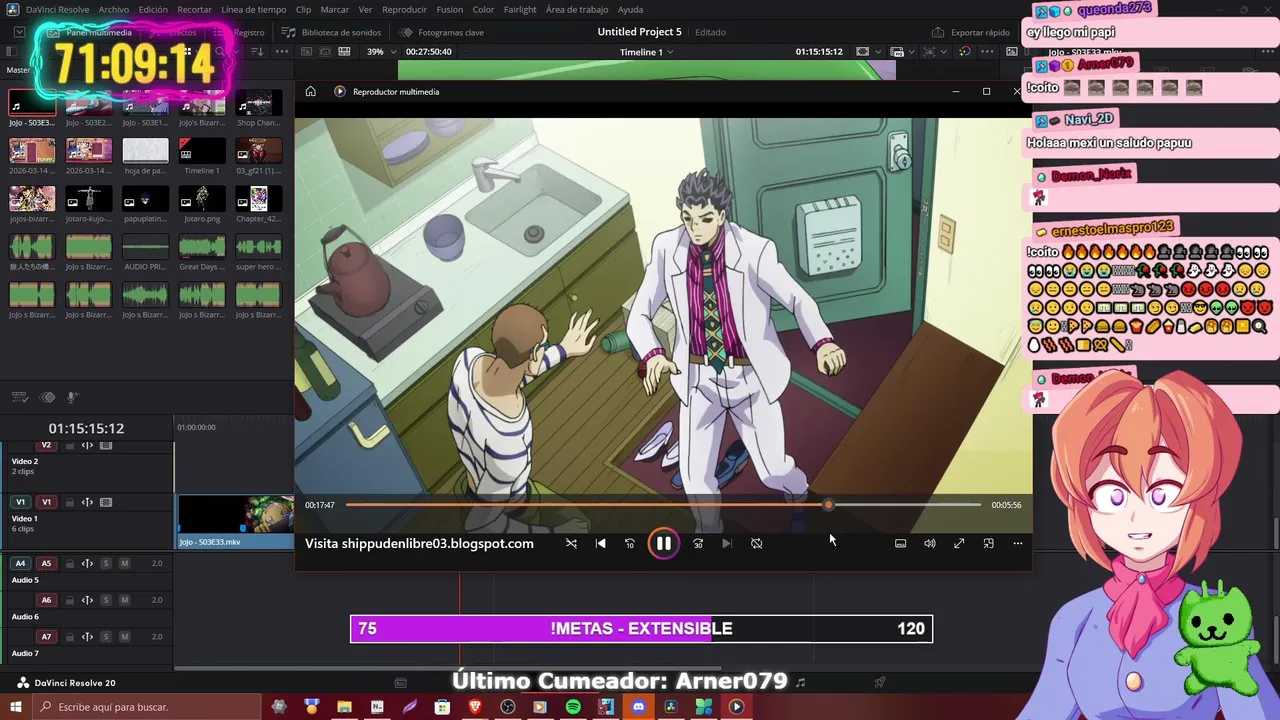This screenshot has height=720, width=1280.
Task: Open the Fairlight menu
Action: click(x=520, y=9)
